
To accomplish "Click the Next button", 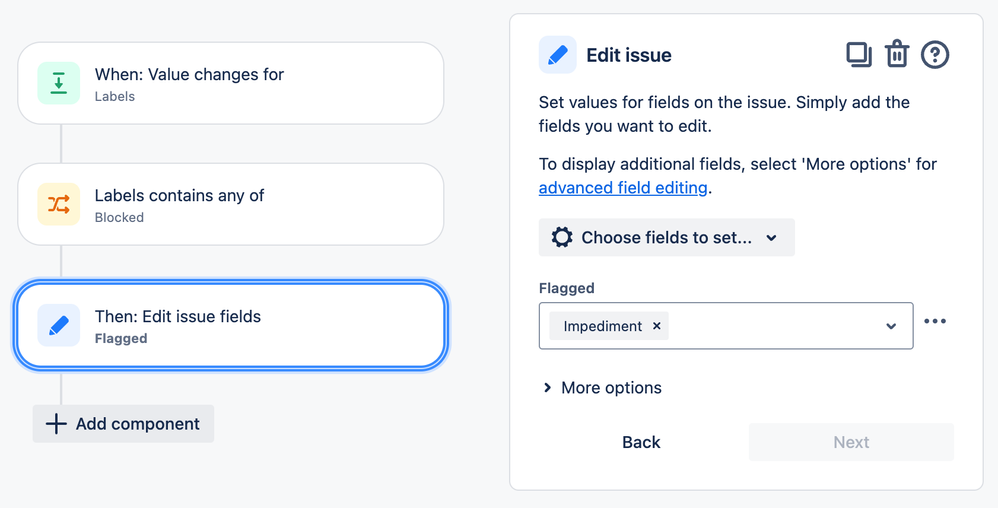I will coord(851,442).
